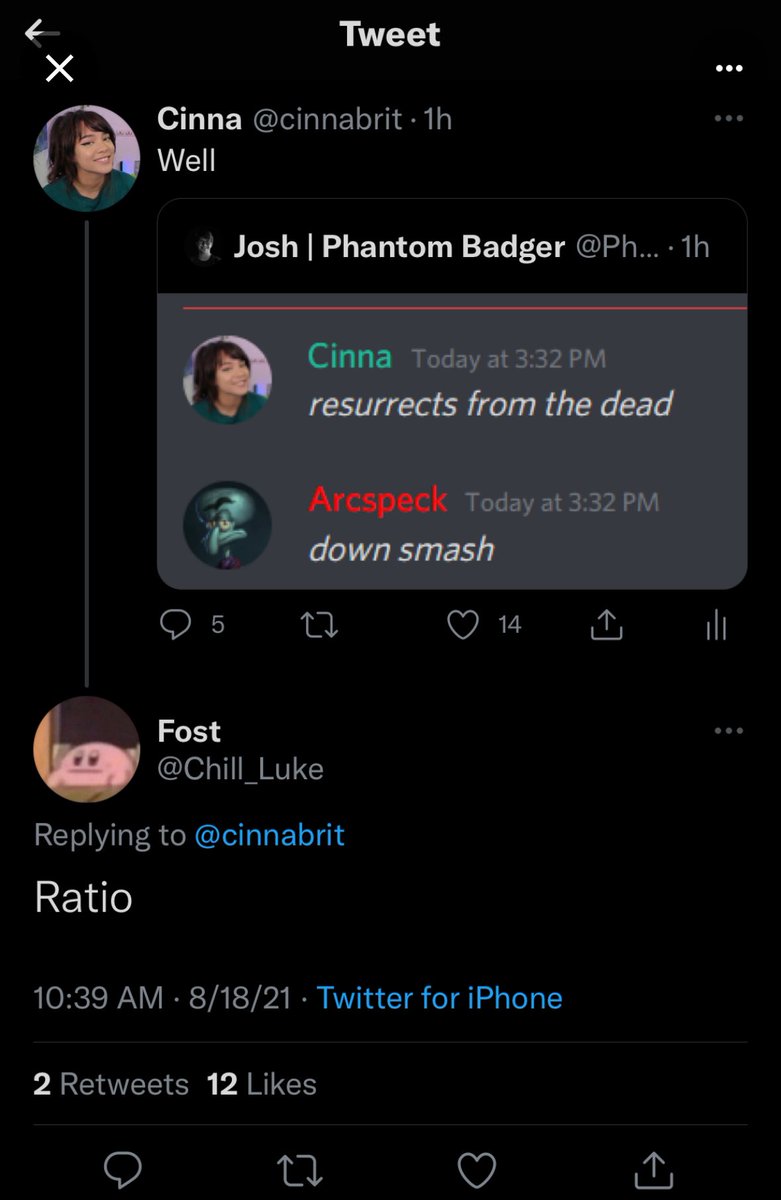Open more options on Cinna's tweet

(729, 118)
